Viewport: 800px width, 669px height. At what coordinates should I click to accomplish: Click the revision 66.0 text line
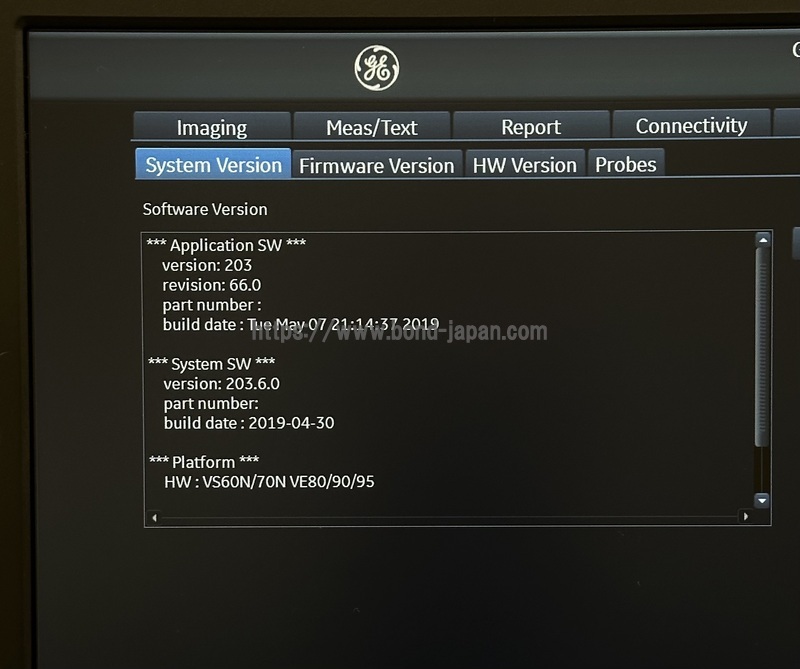pyautogui.click(x=211, y=285)
